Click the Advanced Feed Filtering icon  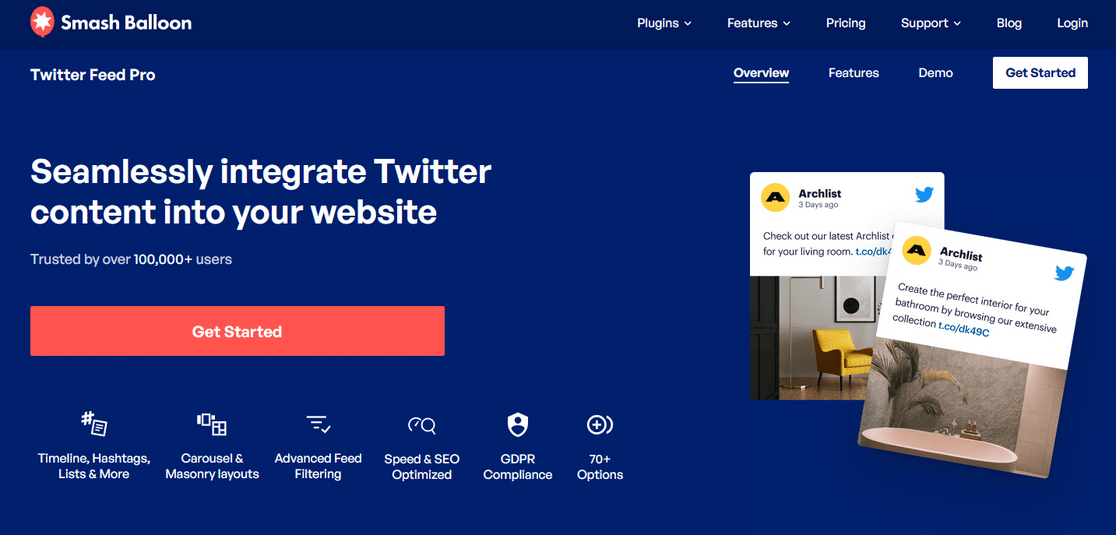(318, 425)
